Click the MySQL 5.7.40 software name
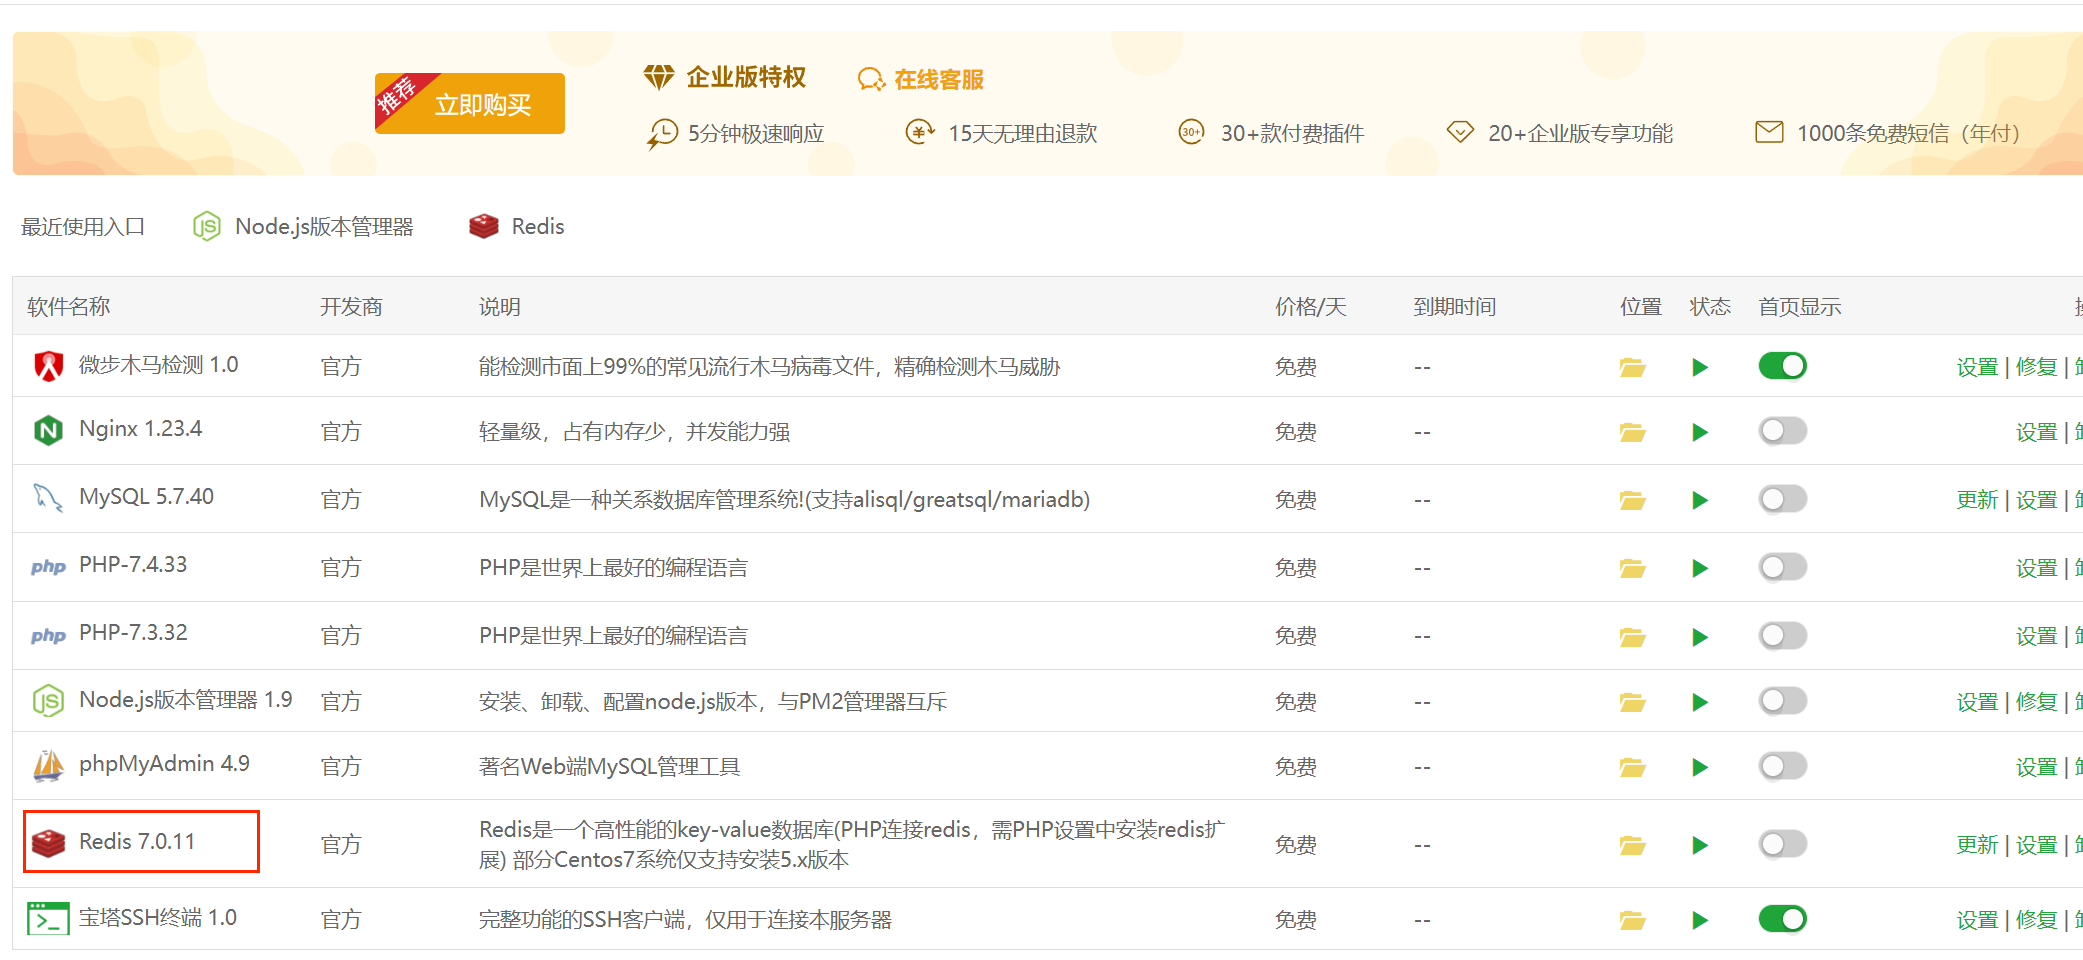Screen dimensions: 2083x960 (146, 497)
